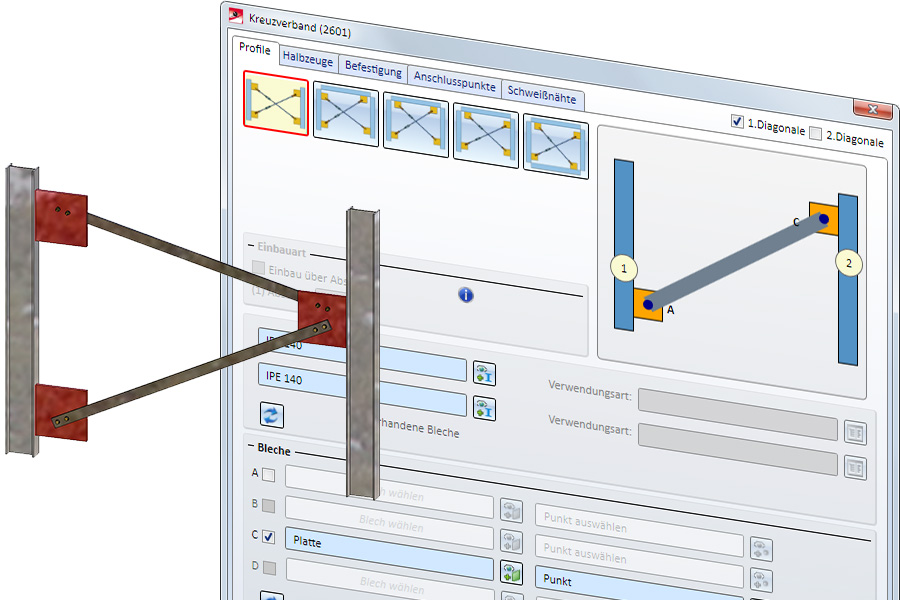Pick the third cross-bracing variant icon
Viewport: 900px width, 600px height.
coord(416,124)
